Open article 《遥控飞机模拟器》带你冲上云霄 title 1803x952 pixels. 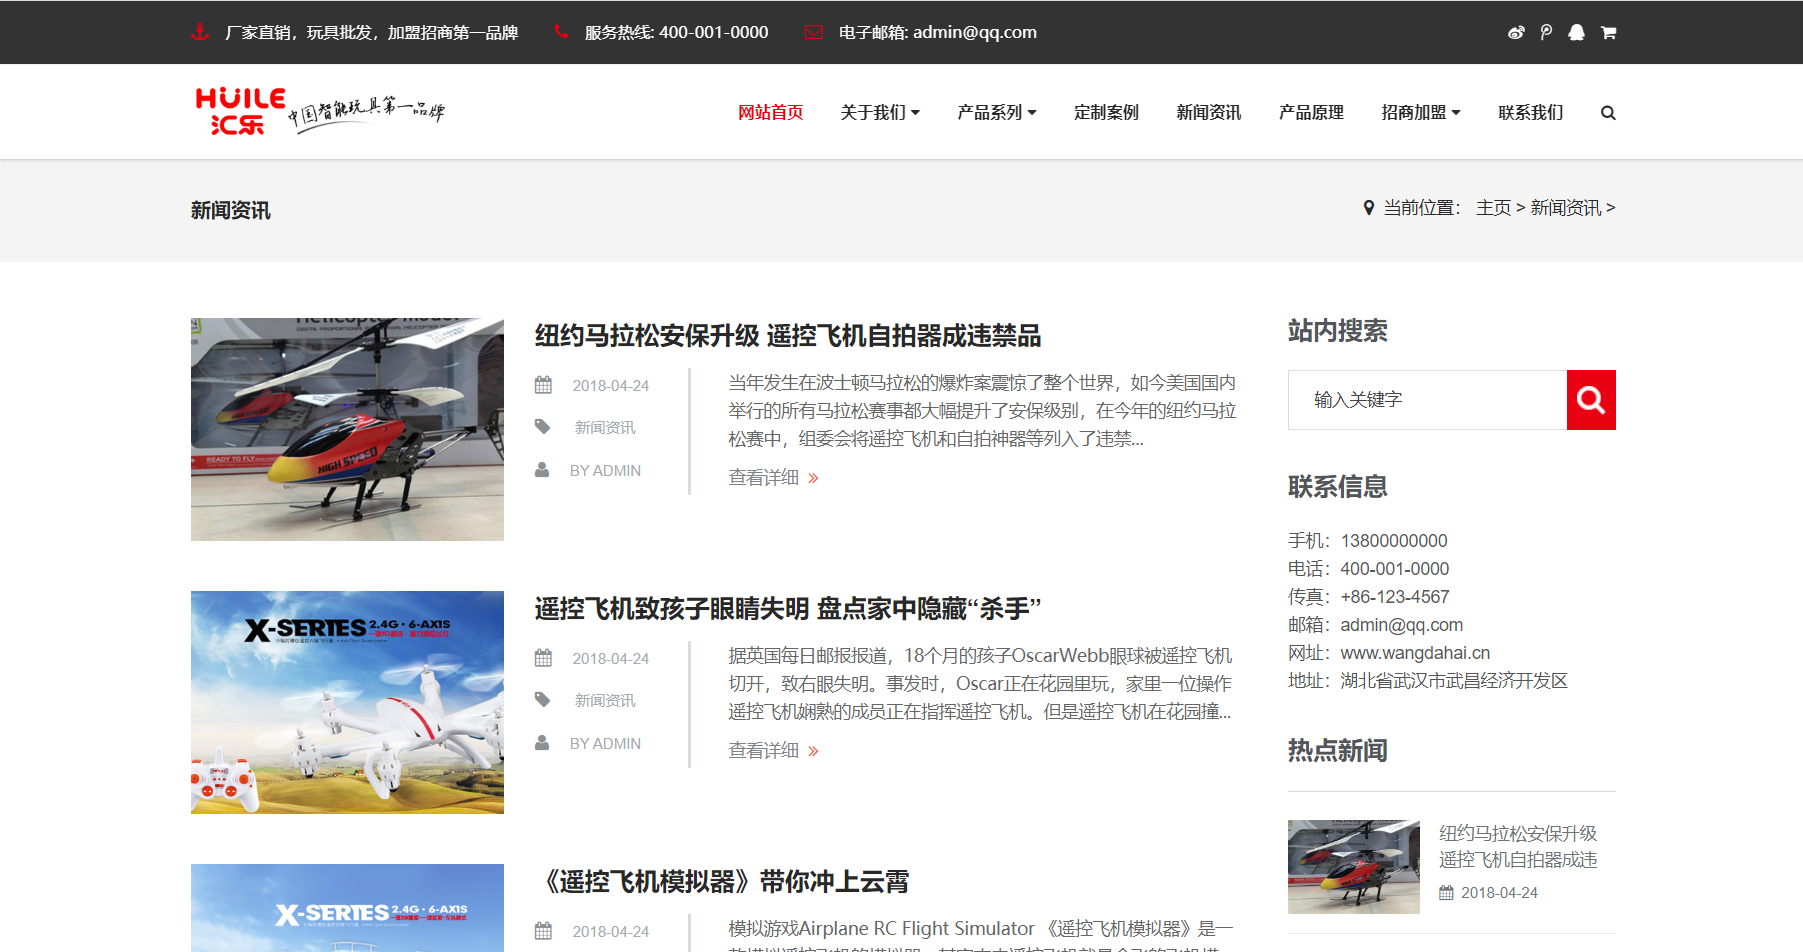tap(723, 882)
